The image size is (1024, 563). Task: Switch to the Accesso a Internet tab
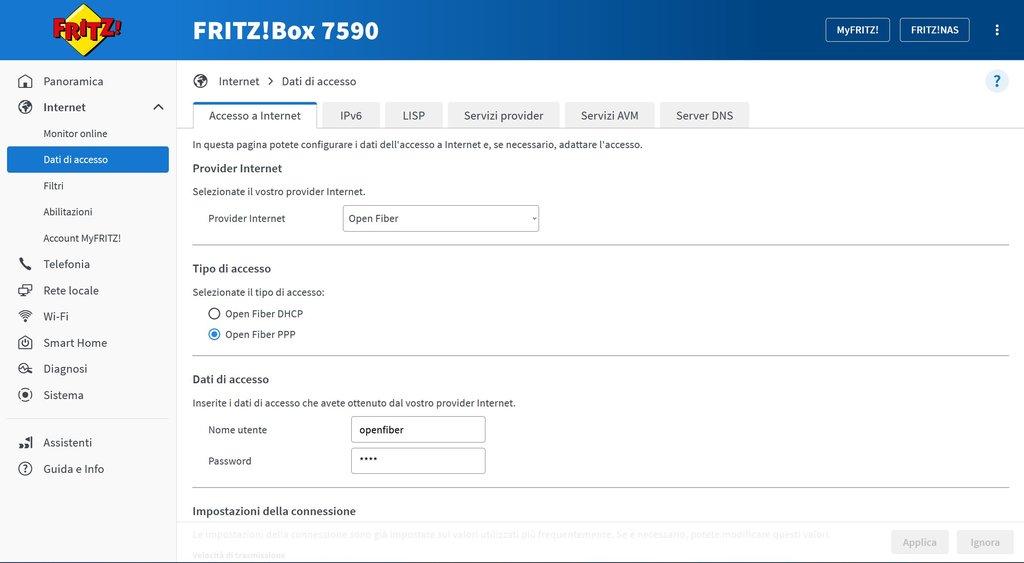tap(255, 116)
